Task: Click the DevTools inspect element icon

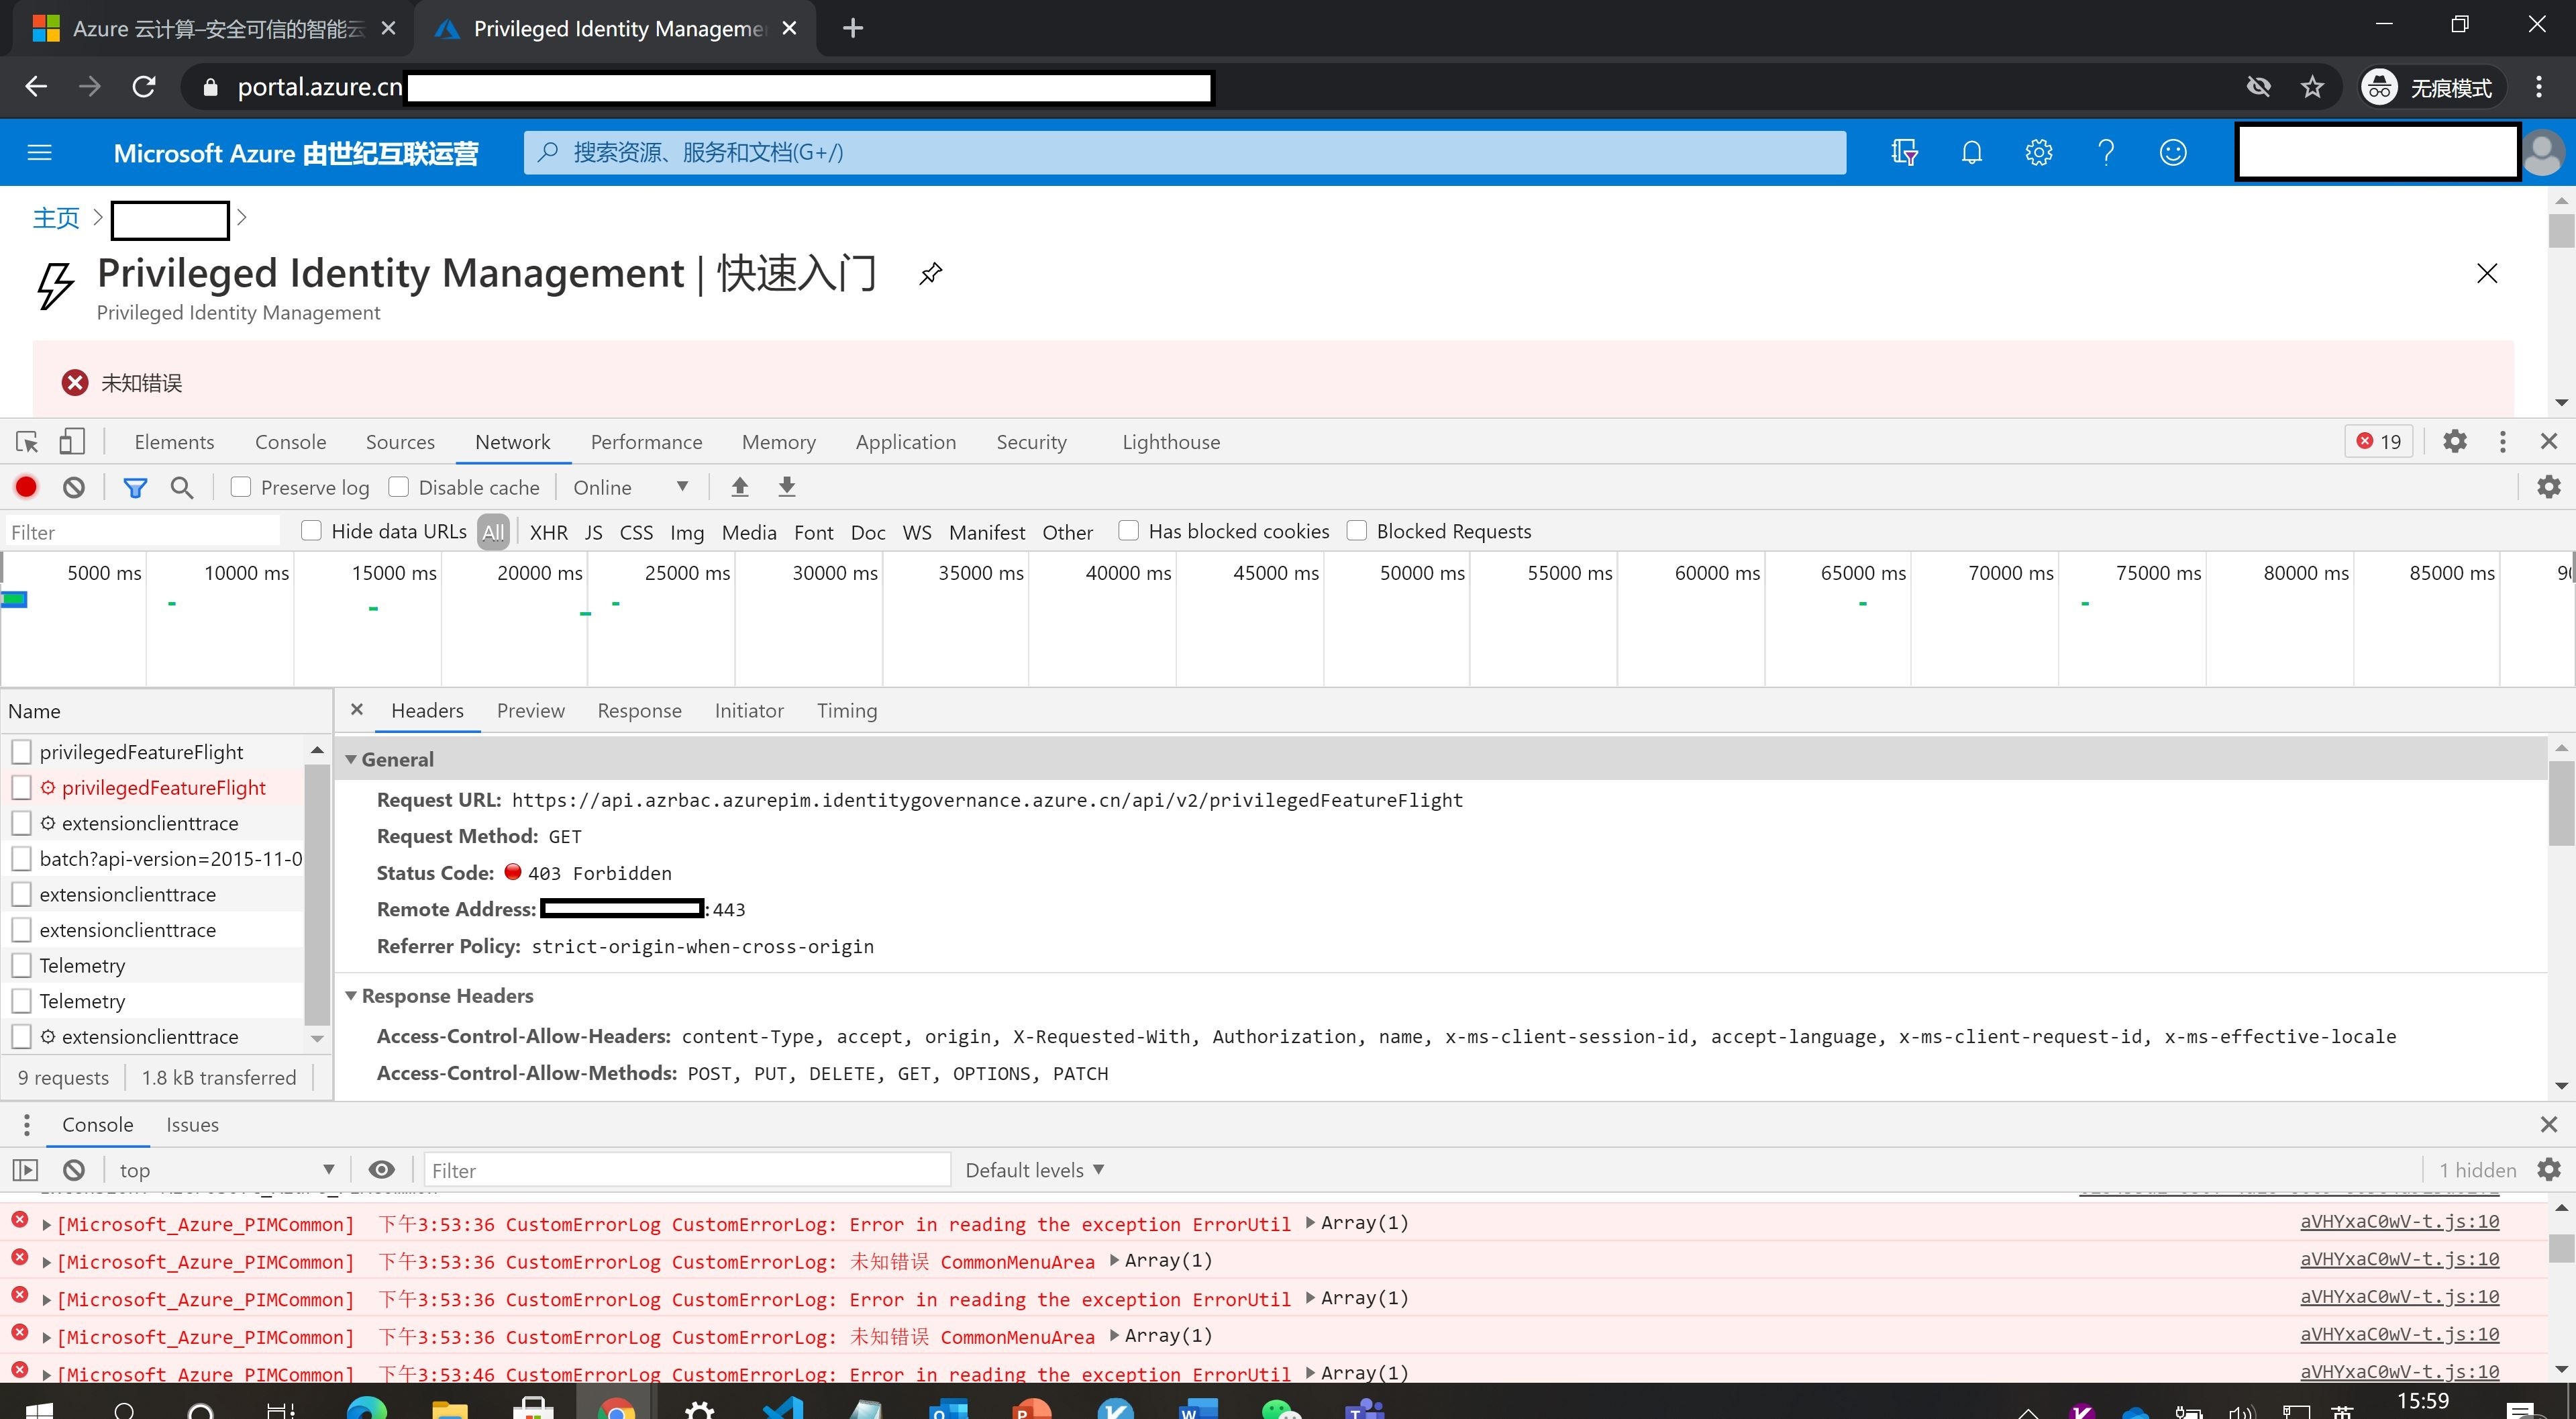Action: coord(27,442)
